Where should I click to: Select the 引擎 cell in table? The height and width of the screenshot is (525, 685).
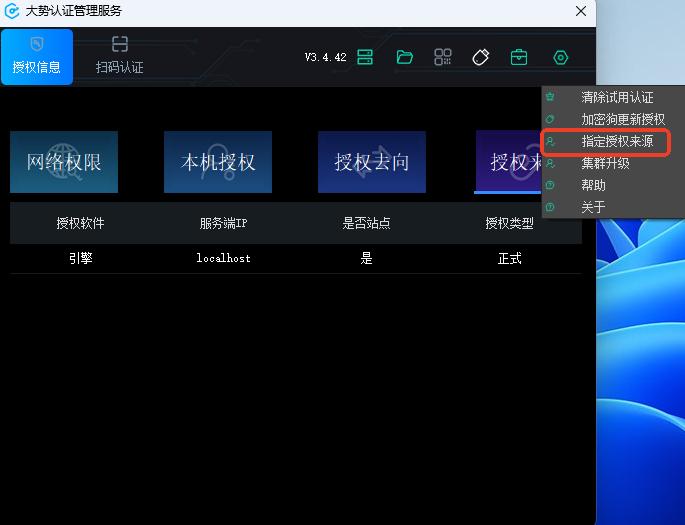[80, 258]
